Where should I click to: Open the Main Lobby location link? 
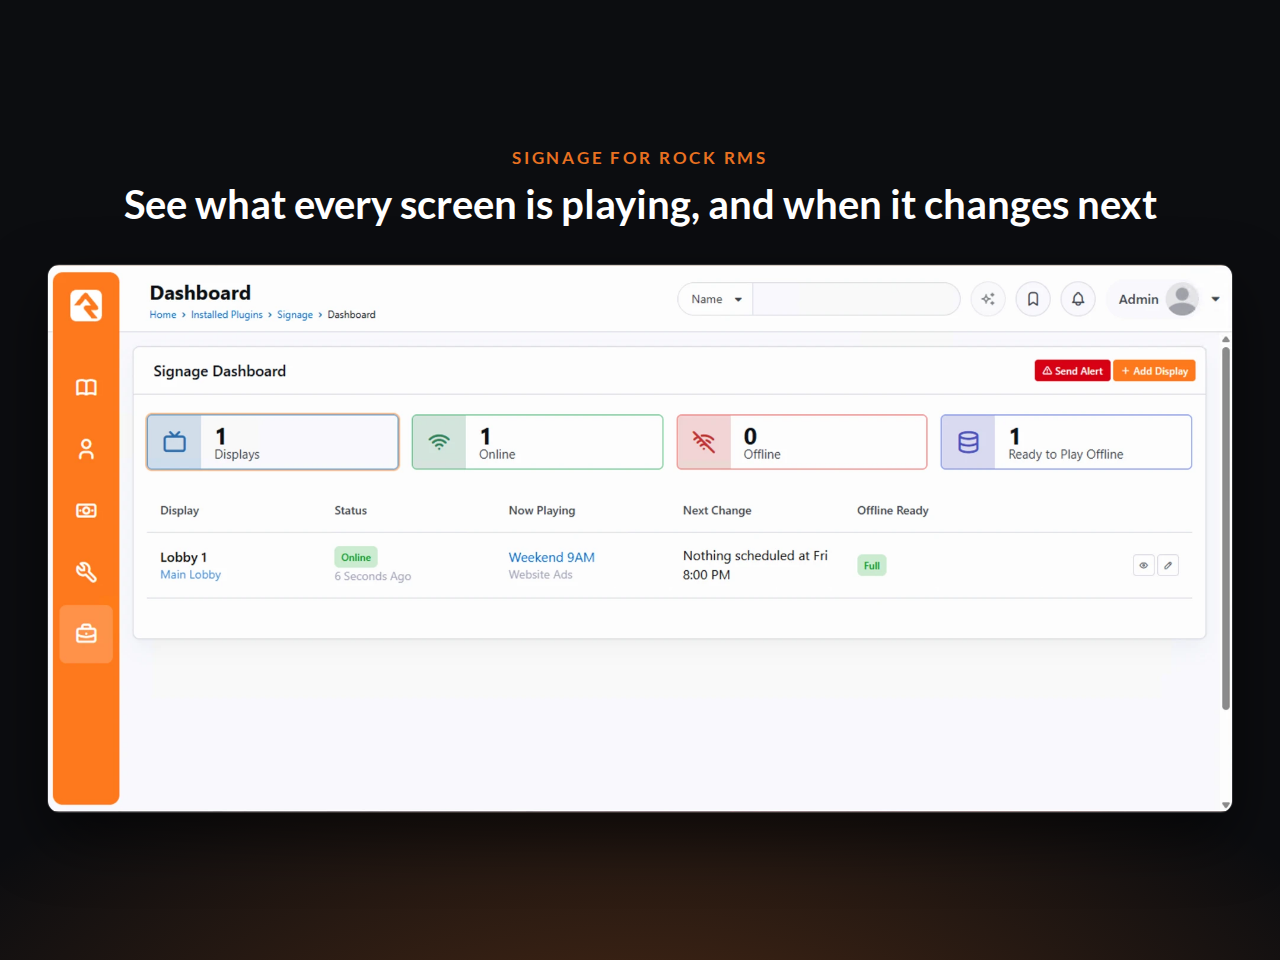(191, 575)
